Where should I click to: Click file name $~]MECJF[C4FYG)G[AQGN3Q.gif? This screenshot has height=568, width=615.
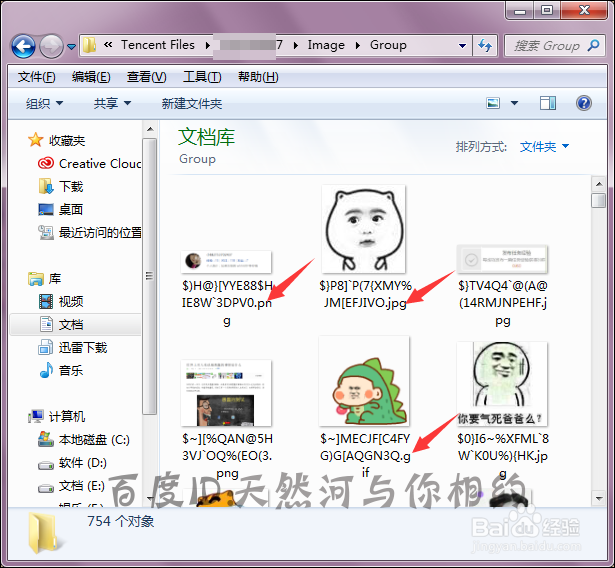pyautogui.click(x=365, y=455)
